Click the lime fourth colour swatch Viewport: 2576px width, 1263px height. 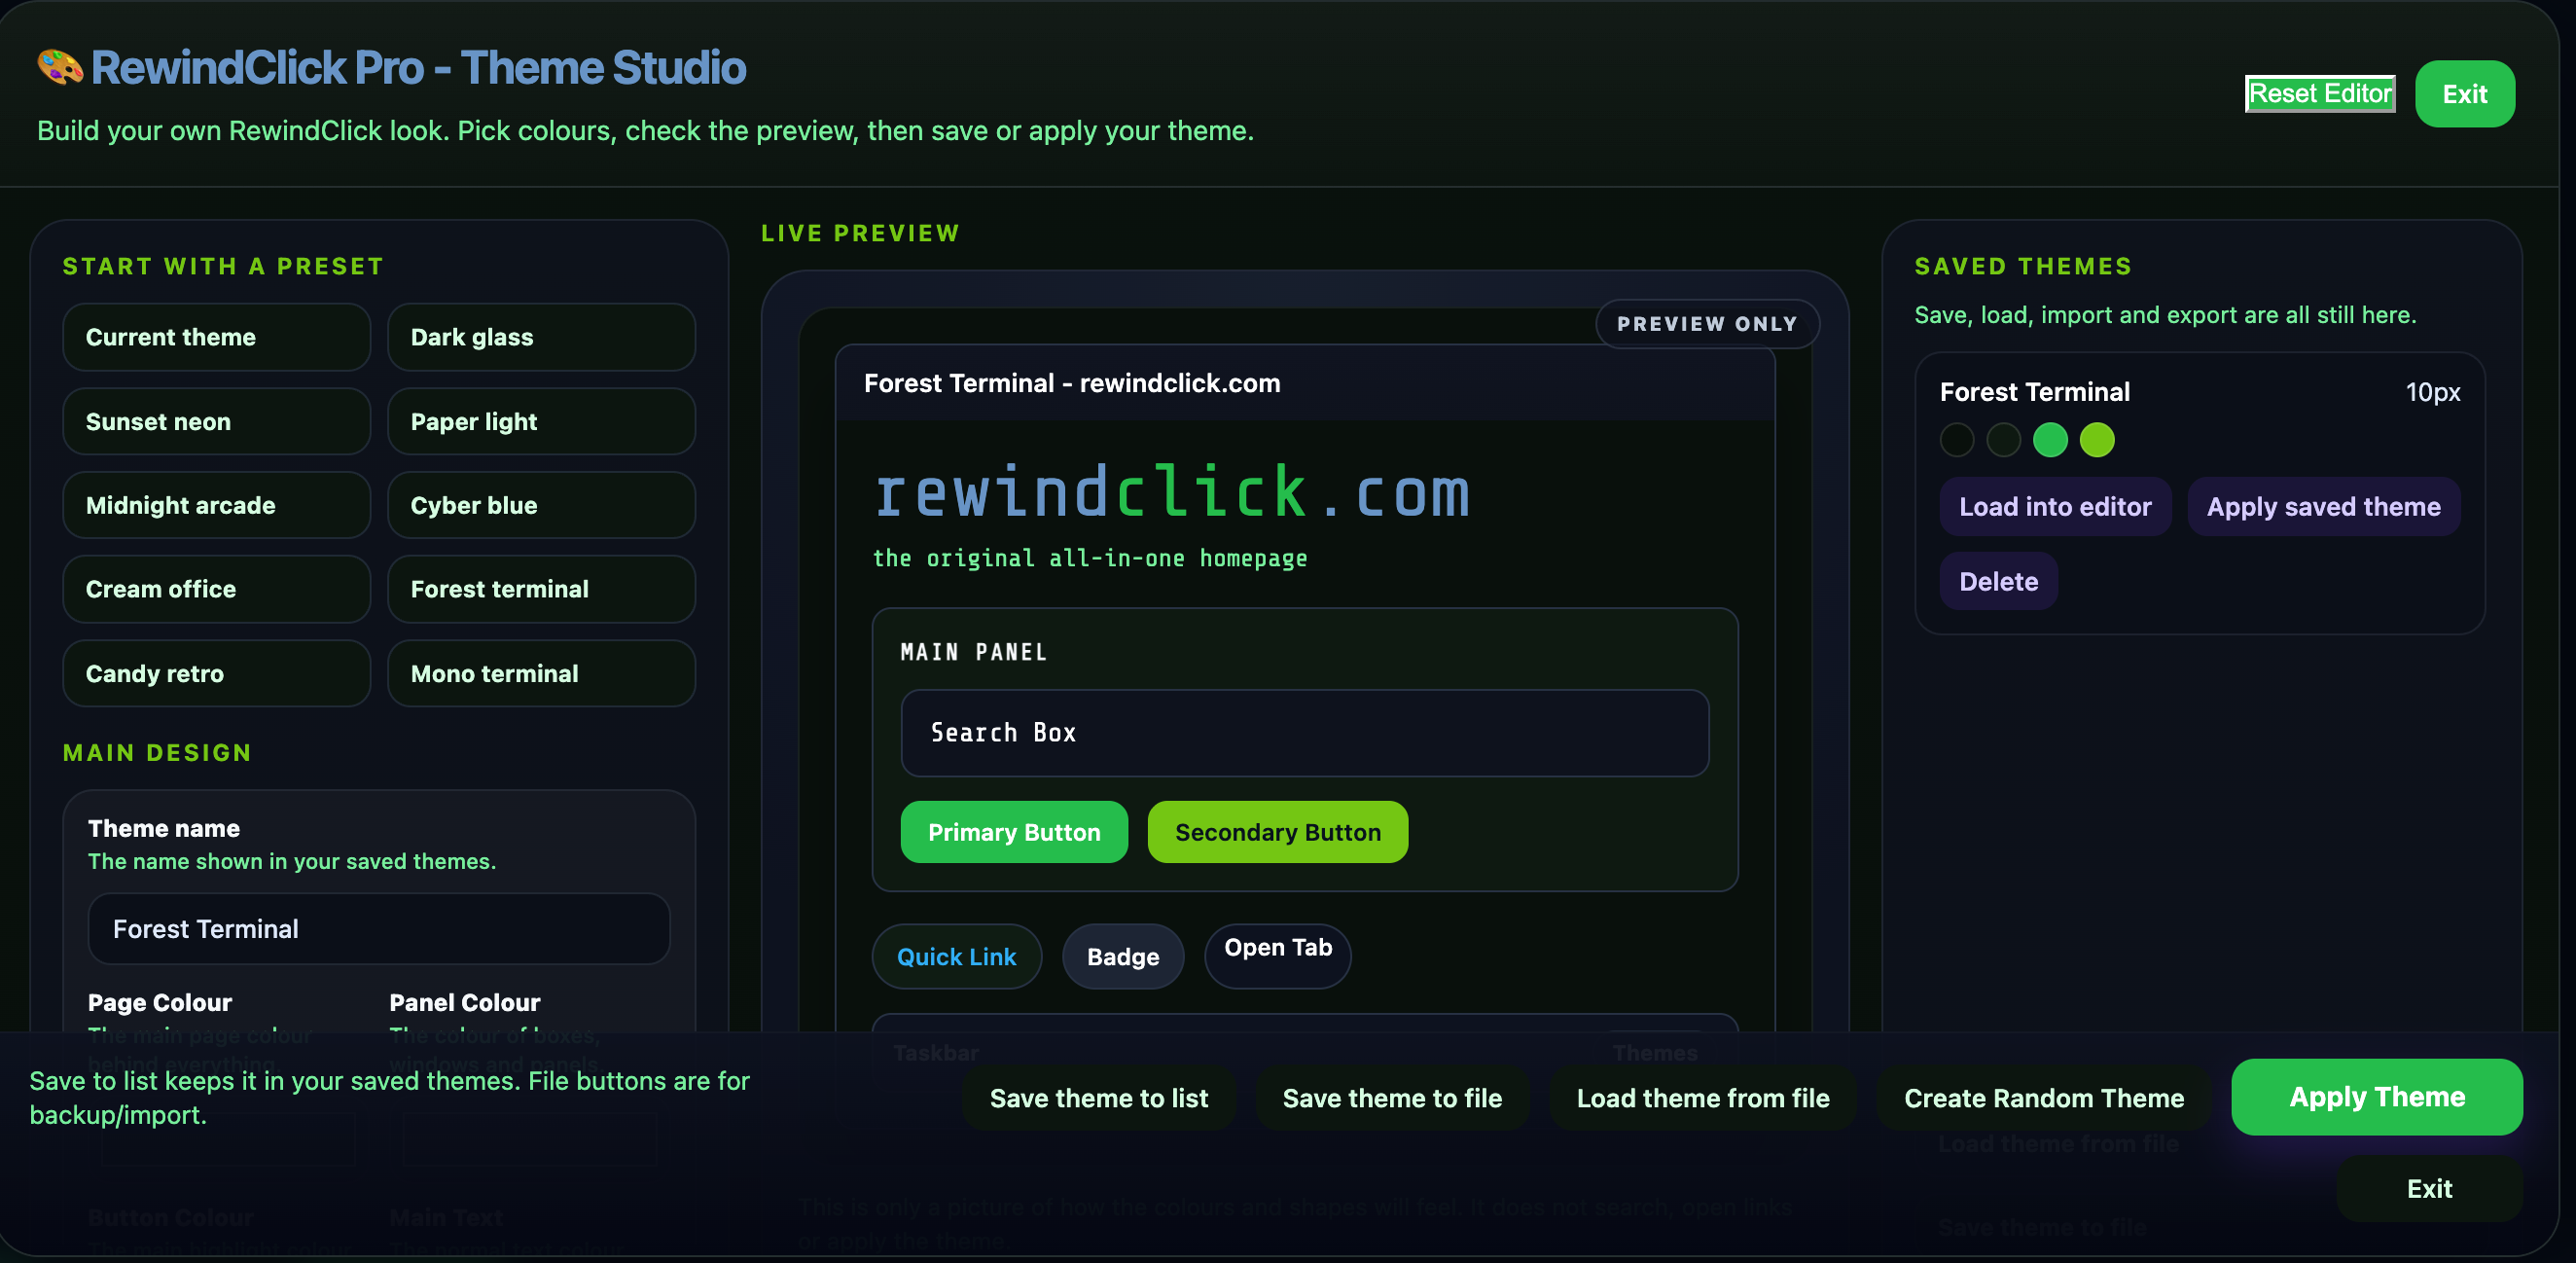click(2098, 440)
